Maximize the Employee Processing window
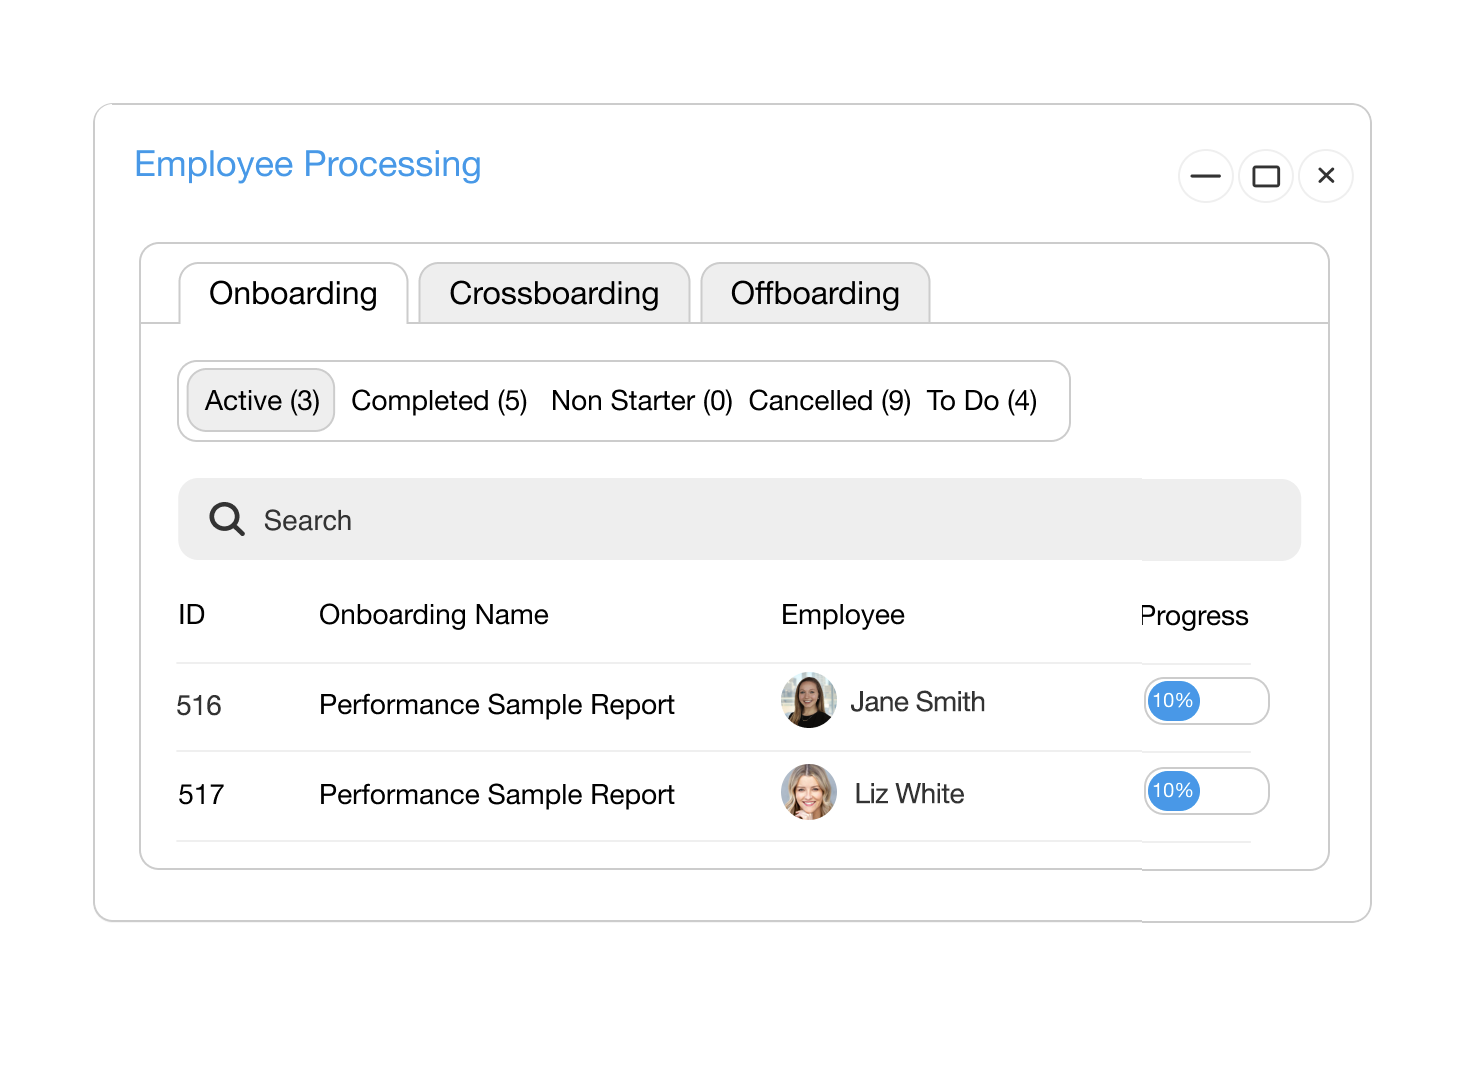Image resolution: width=1480 pixels, height=1081 pixels. 1266,176
